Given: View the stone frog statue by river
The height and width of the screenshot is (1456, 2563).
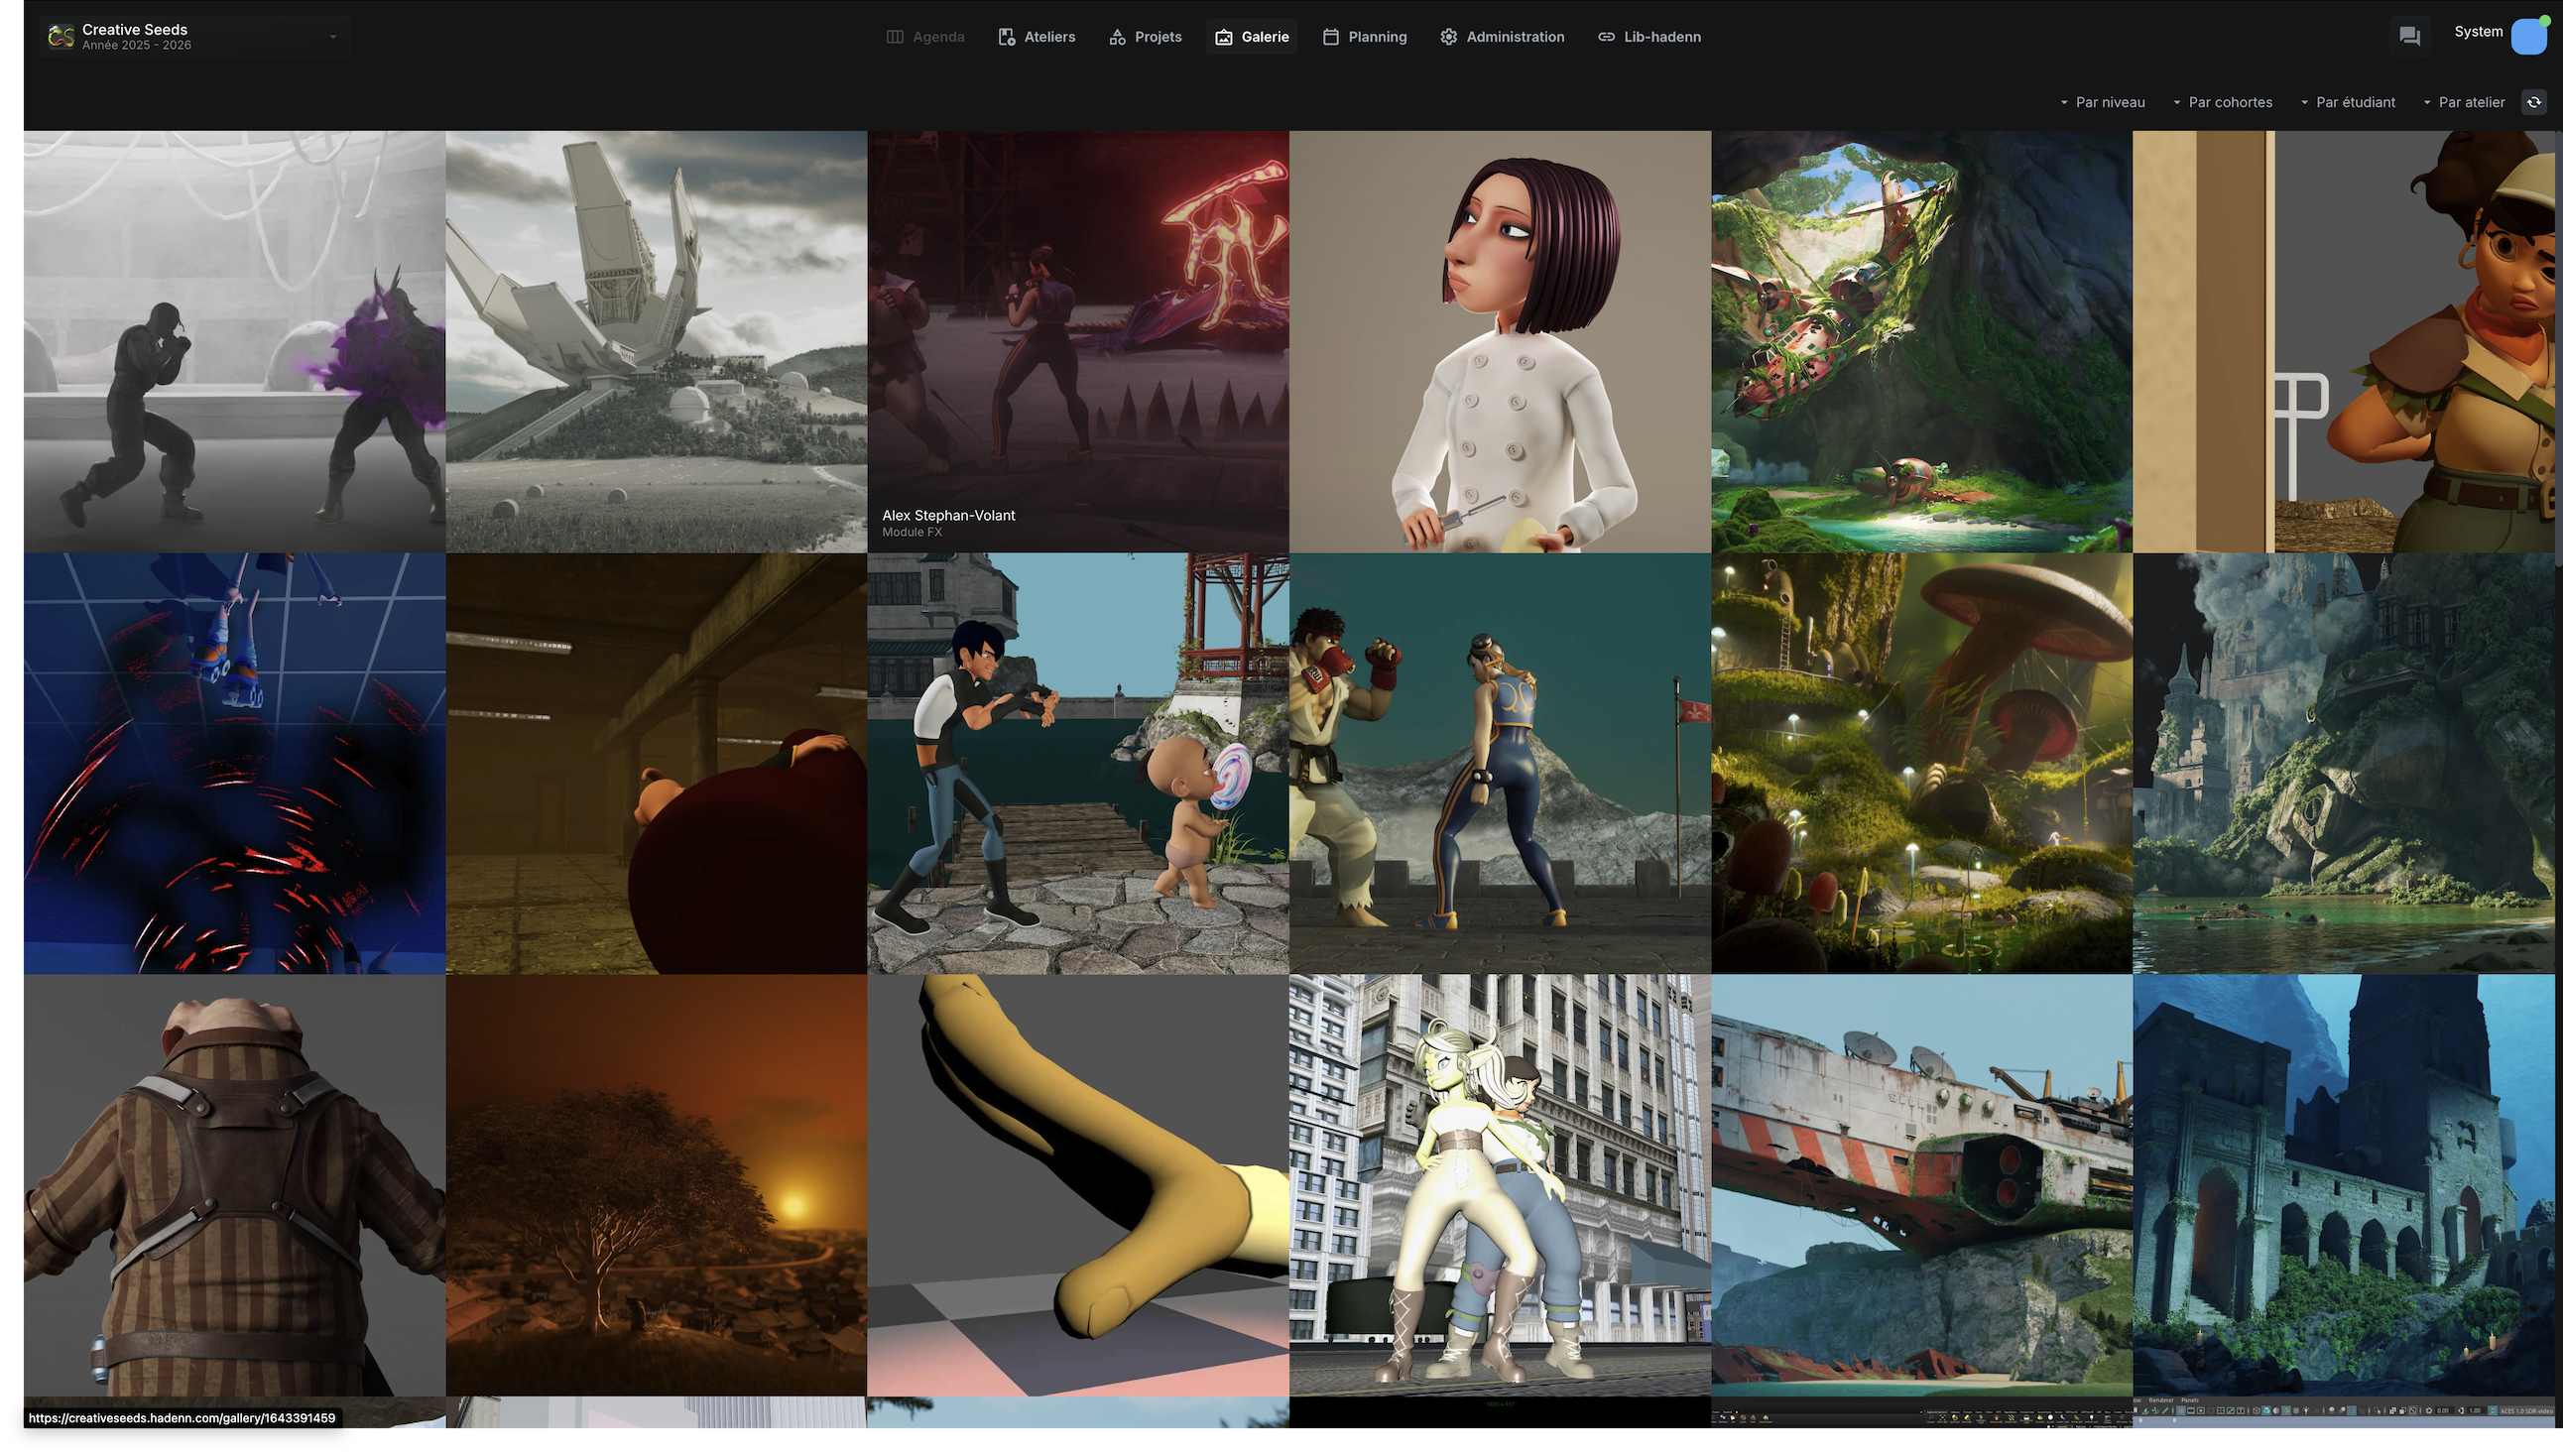Looking at the screenshot, I should coord(2344,764).
